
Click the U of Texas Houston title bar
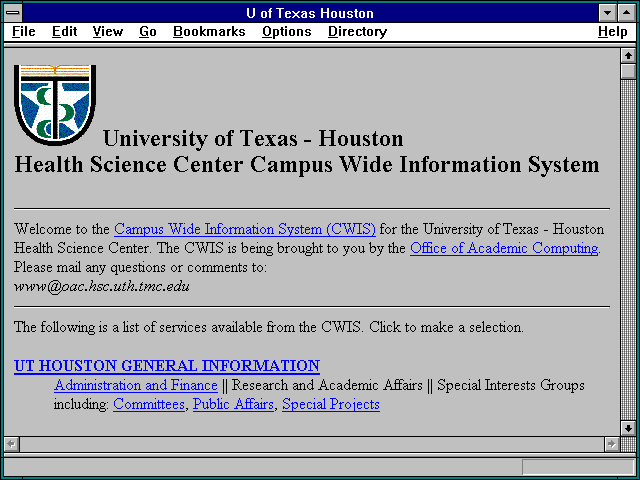click(x=310, y=13)
